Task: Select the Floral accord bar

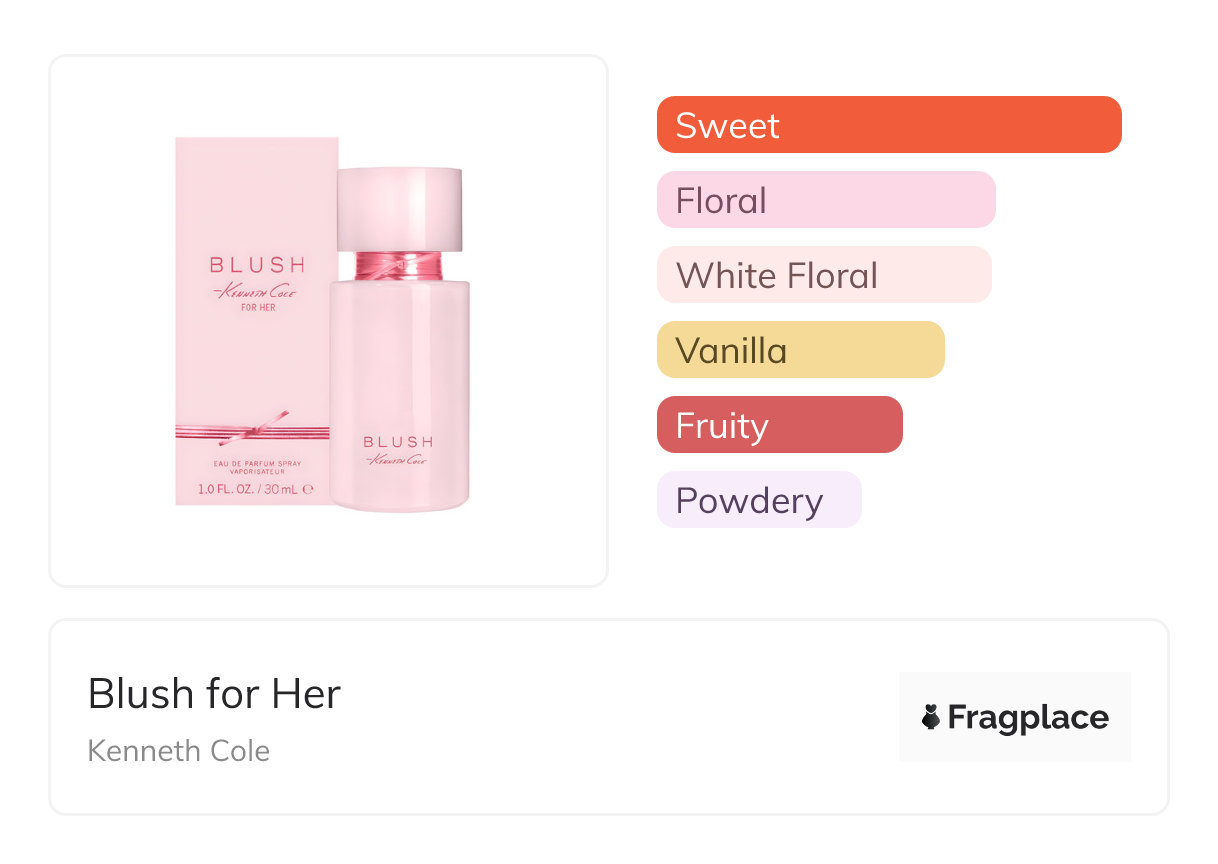Action: pos(825,200)
